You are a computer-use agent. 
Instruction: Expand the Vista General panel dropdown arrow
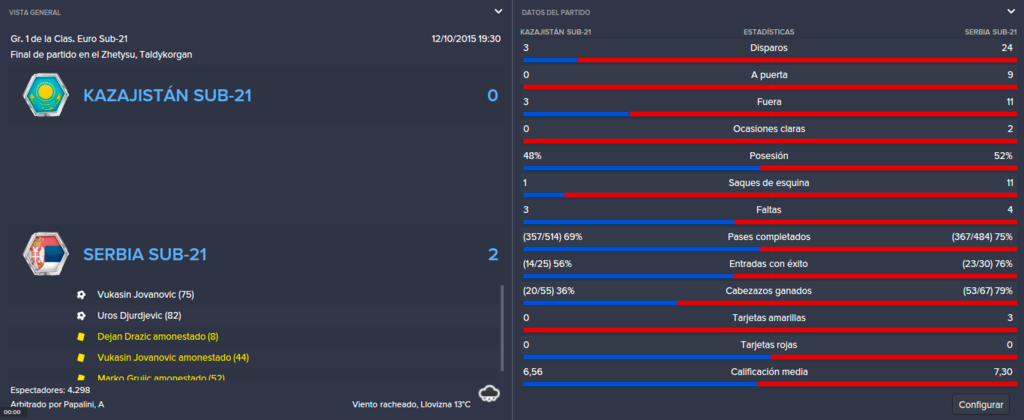(498, 11)
